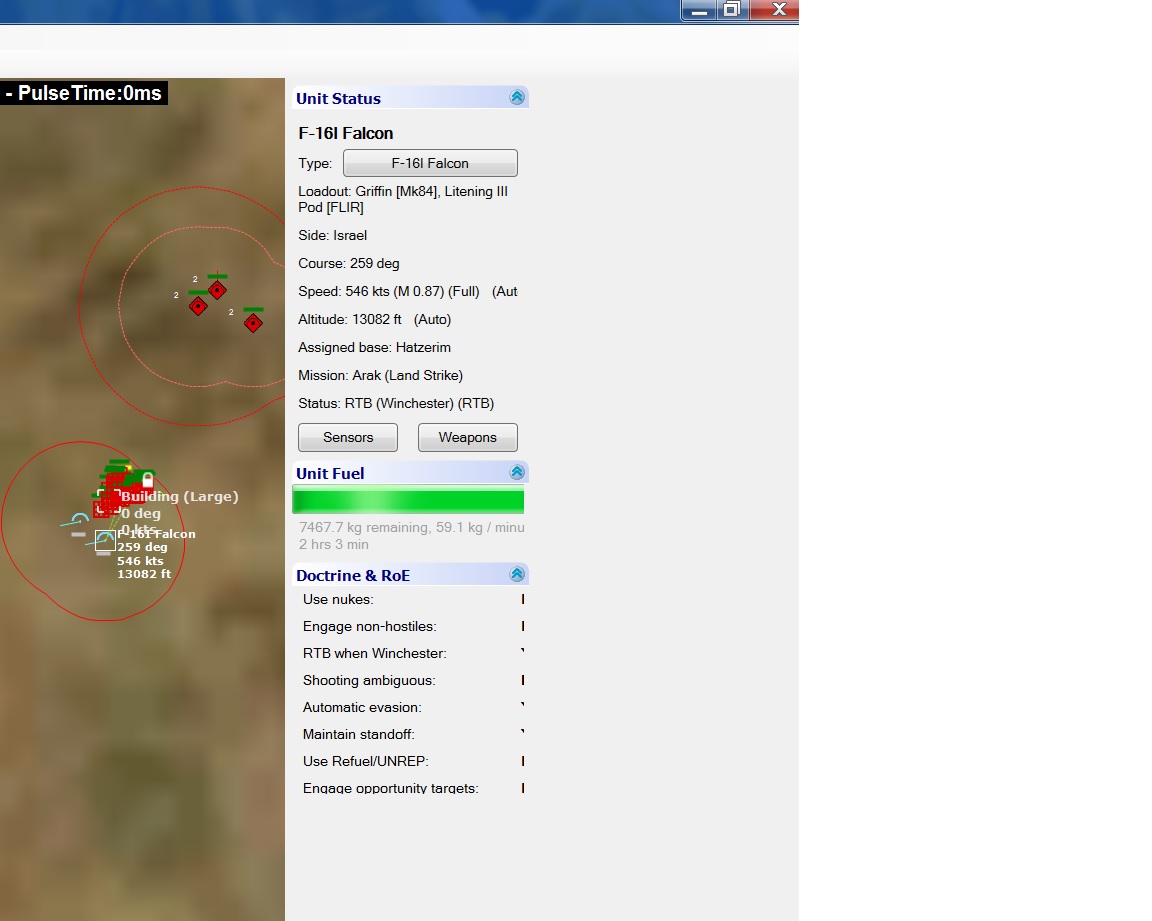
Task: Click the white padlock icon on the map
Action: coord(148,480)
